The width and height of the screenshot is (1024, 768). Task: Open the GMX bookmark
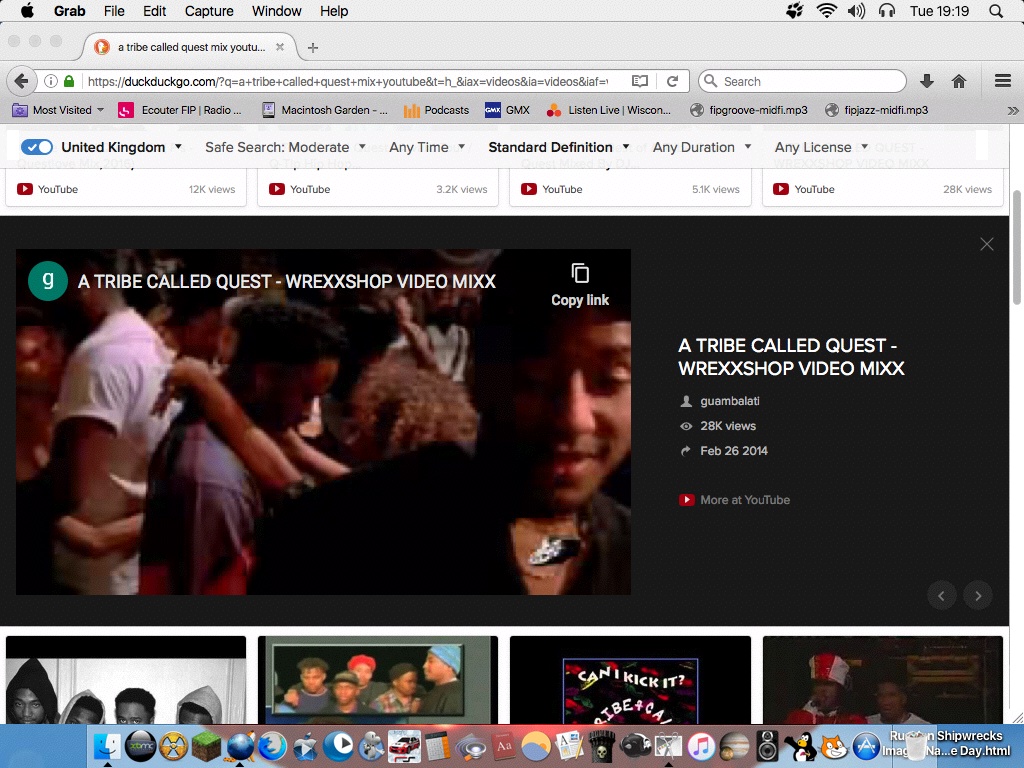(507, 110)
